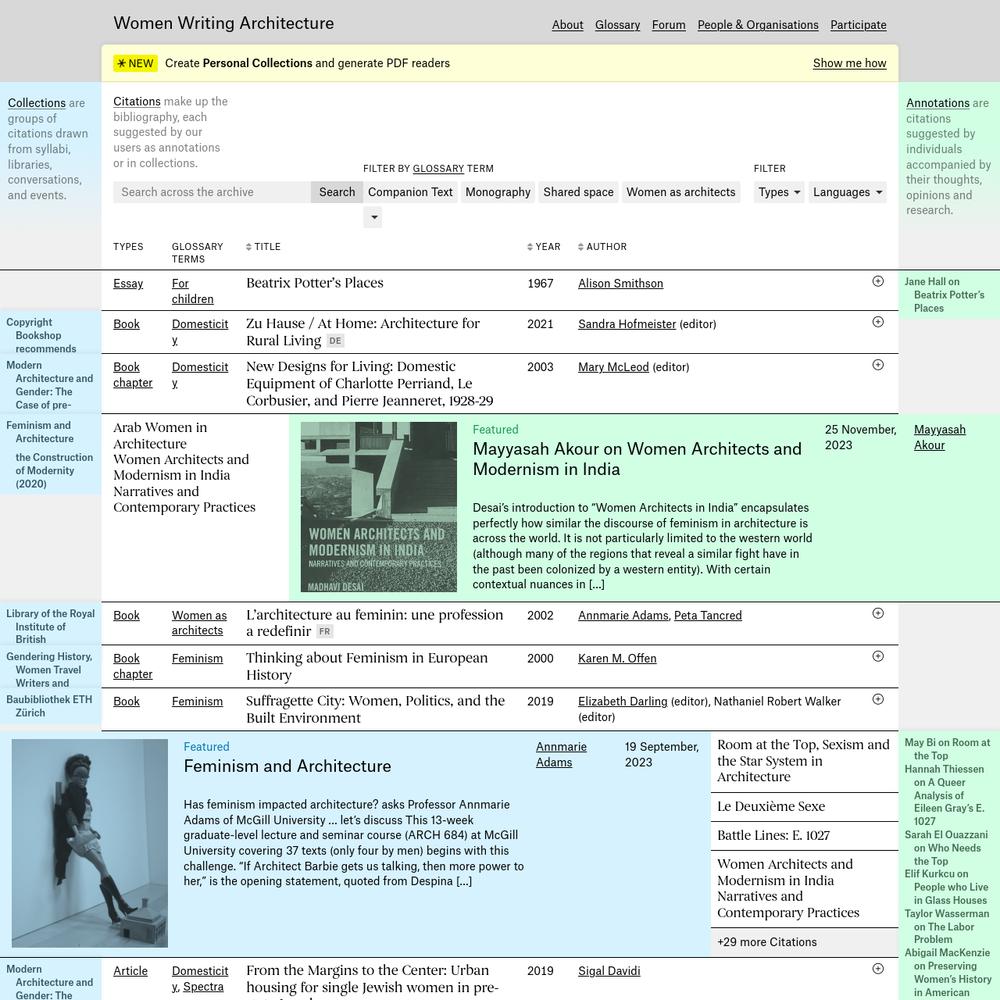Screen dimensions: 1000x1000
Task: Focus the Search across the archive field
Action: (212, 192)
